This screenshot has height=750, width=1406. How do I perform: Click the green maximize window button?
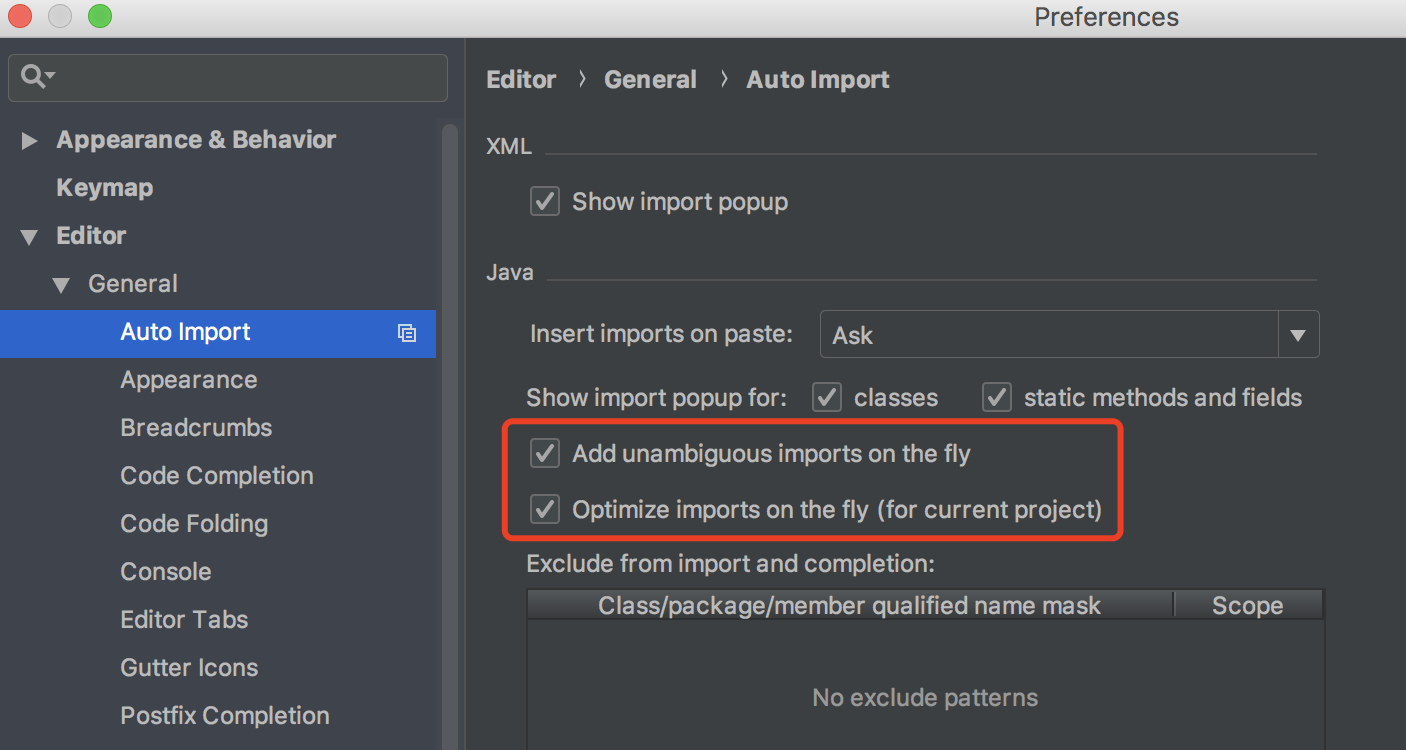[100, 16]
